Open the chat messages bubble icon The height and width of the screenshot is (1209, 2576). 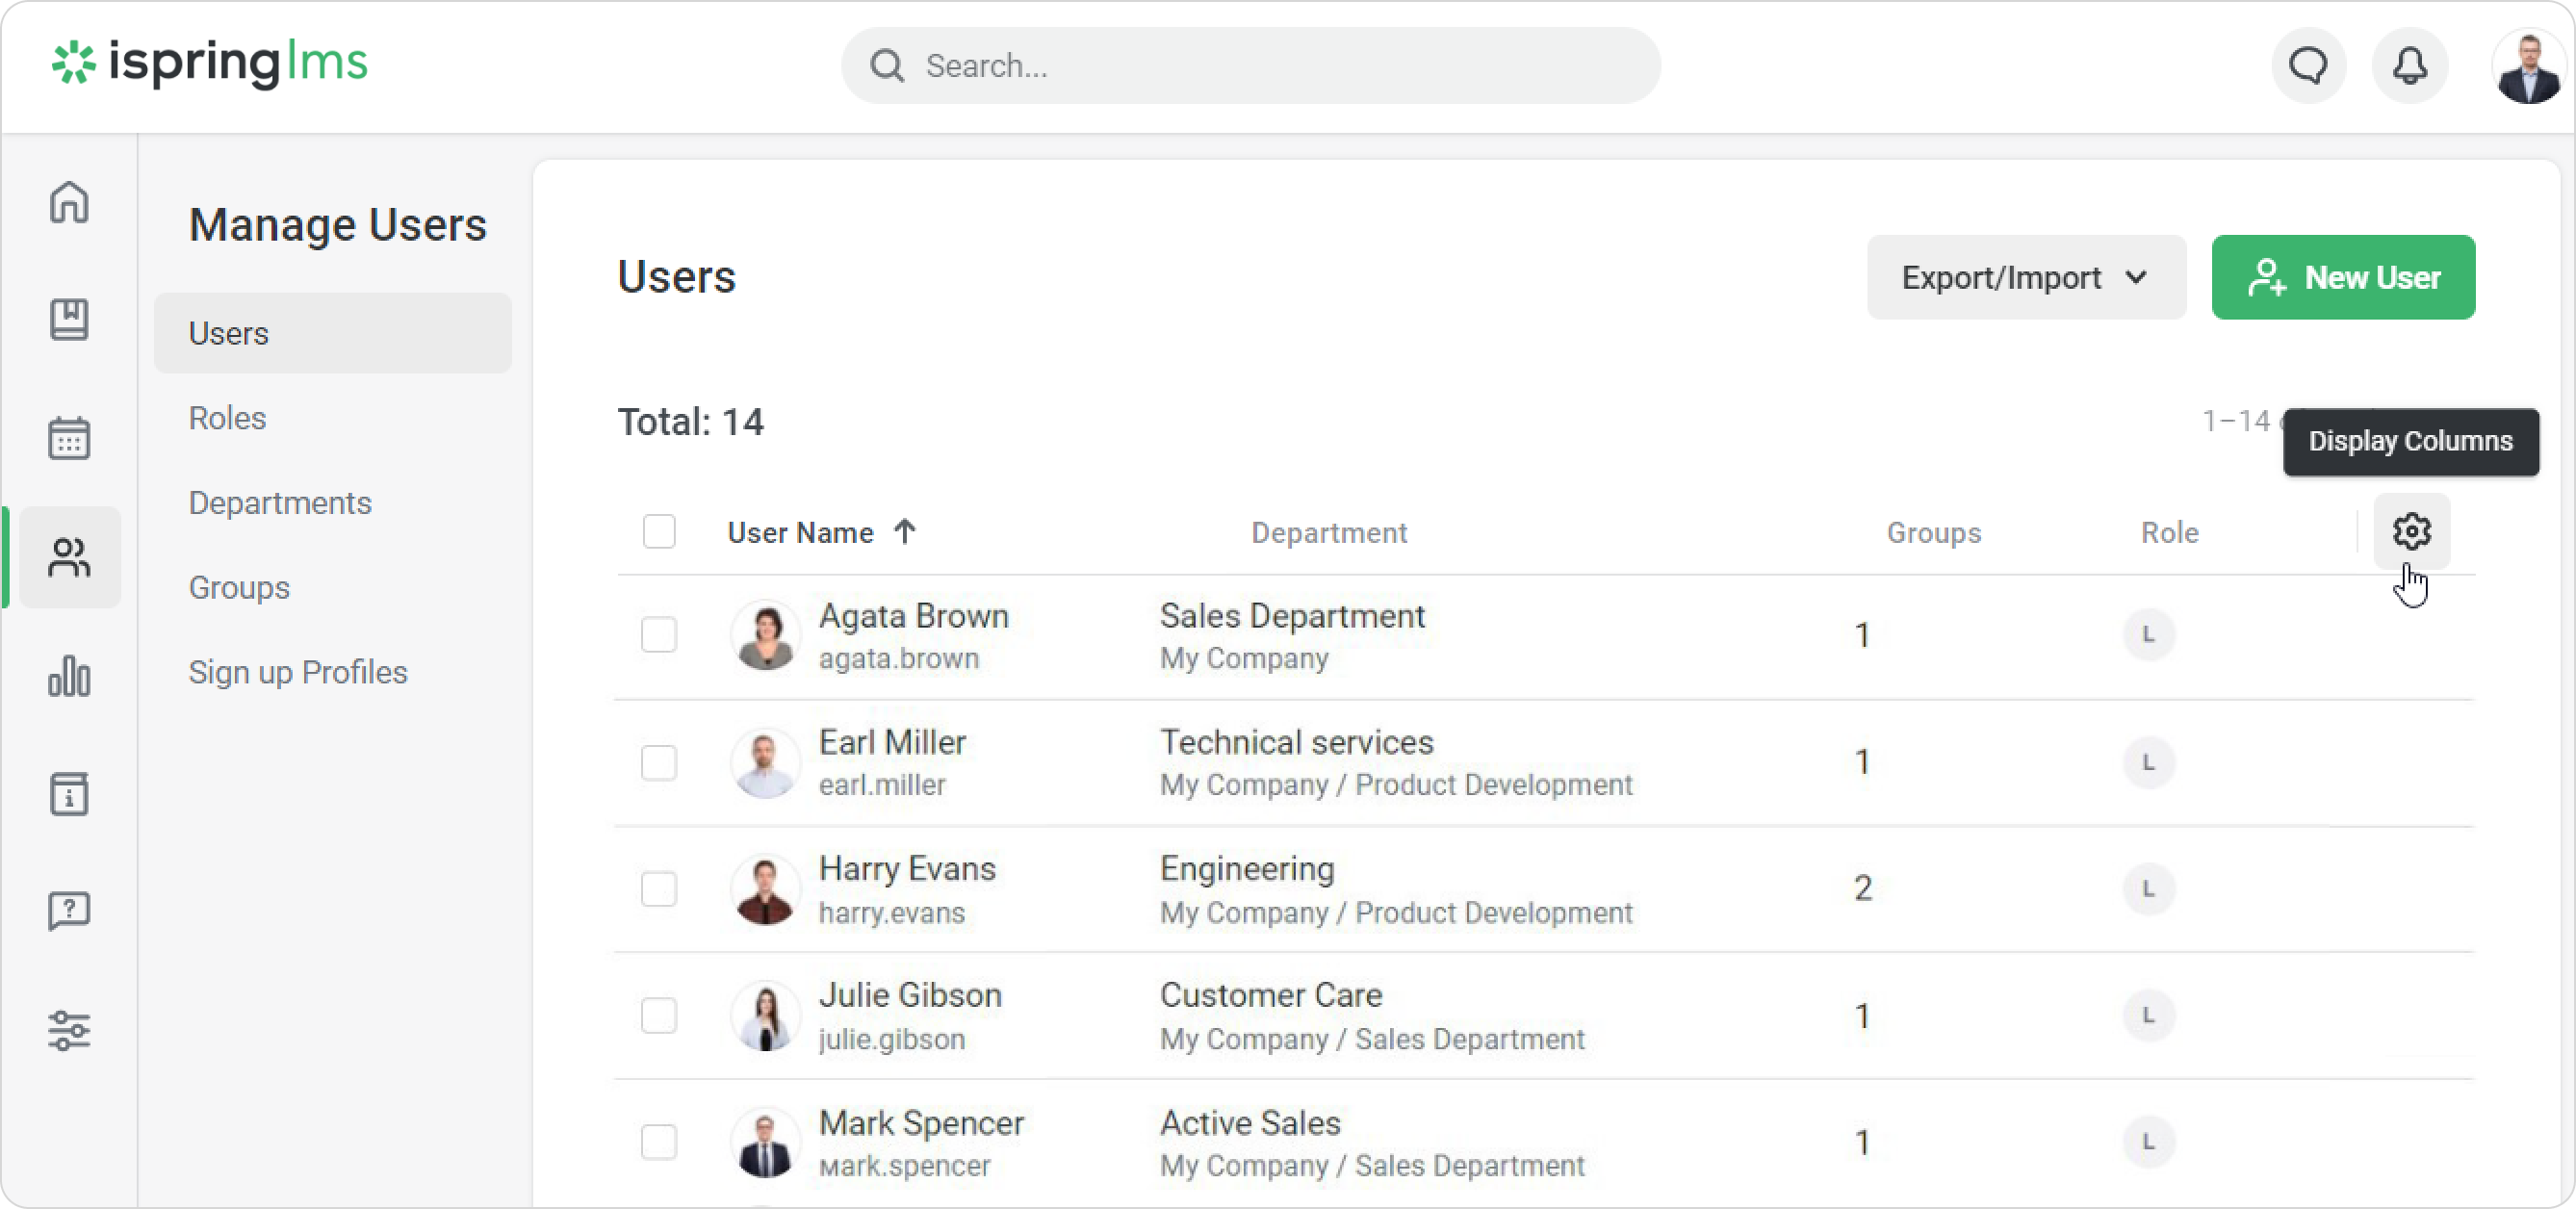pos(2309,66)
